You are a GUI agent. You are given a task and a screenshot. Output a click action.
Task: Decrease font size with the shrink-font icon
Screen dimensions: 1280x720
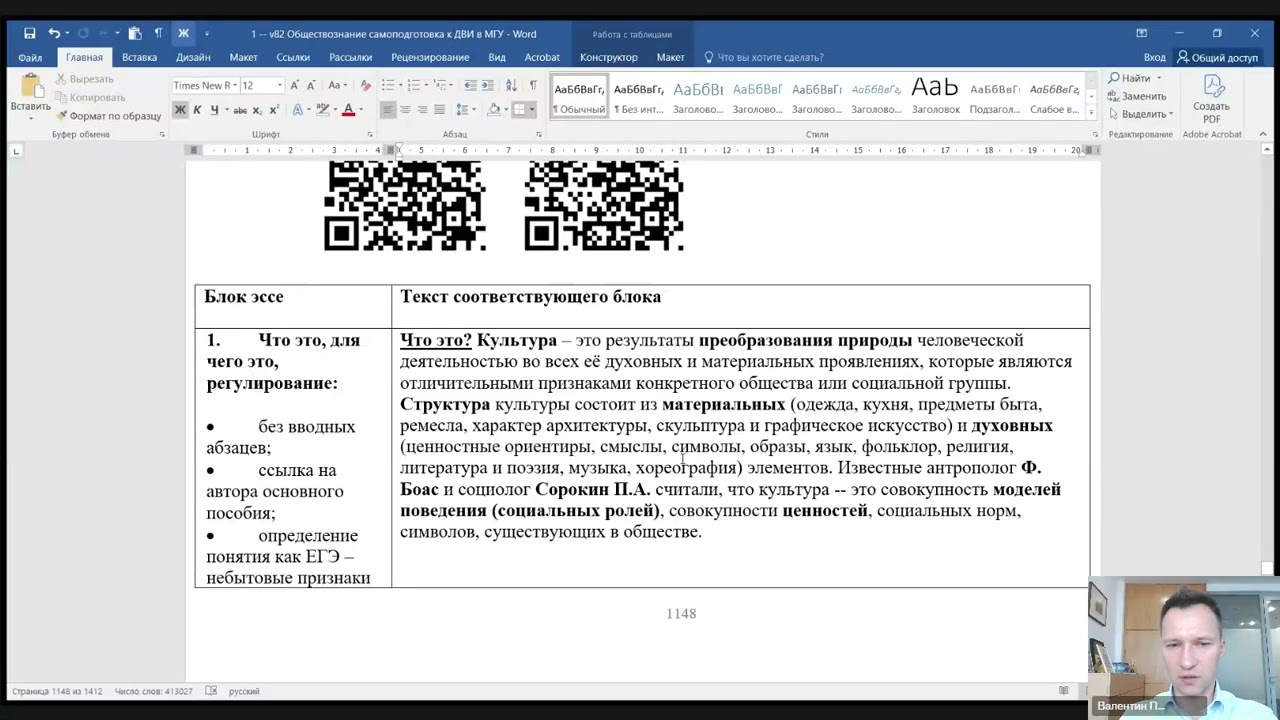[312, 85]
